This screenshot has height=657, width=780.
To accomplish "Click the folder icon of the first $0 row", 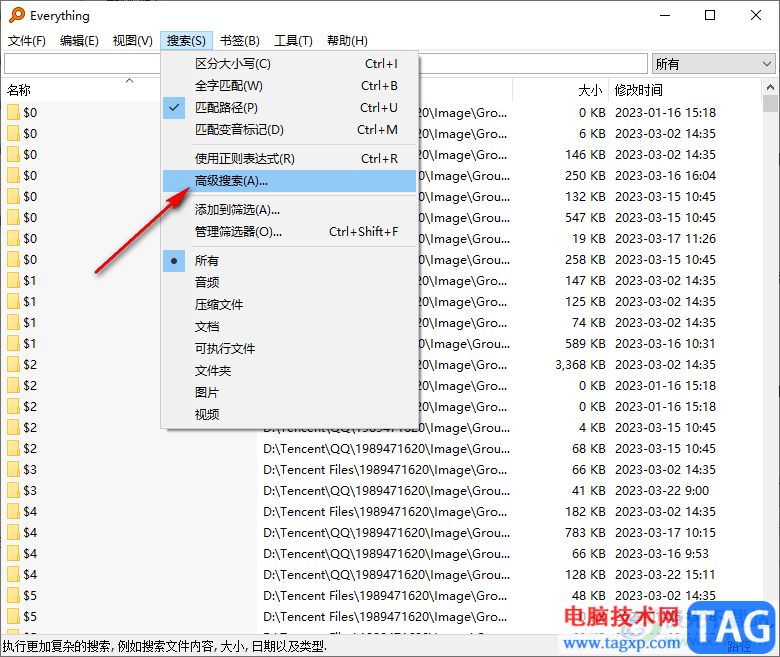I will tap(13, 112).
